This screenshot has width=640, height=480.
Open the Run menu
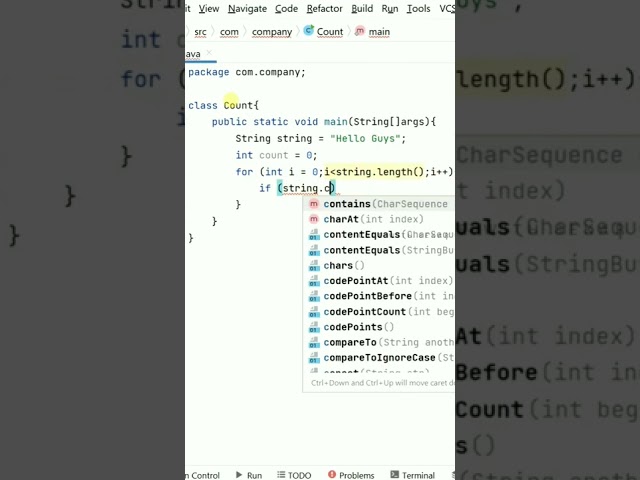[x=390, y=9]
